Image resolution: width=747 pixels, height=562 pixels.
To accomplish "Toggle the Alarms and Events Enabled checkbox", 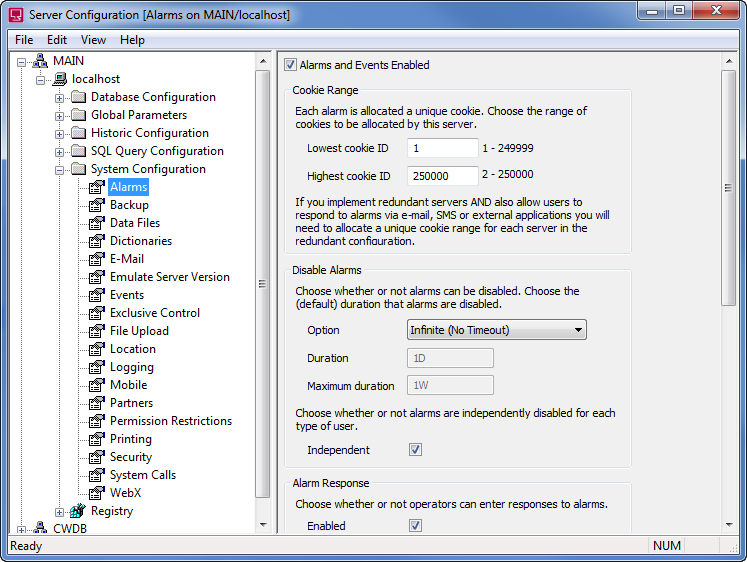I will tap(291, 65).
